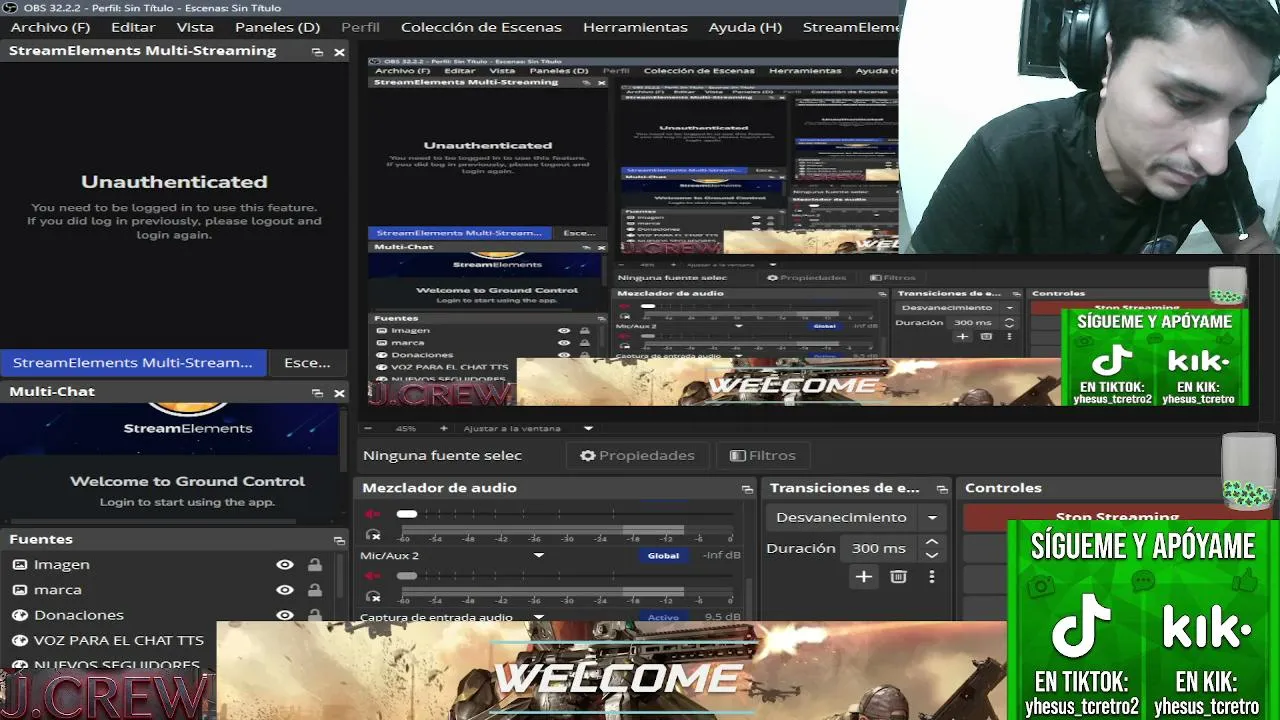Lock the Imagen source
This screenshot has width=1280, height=720.
point(315,565)
